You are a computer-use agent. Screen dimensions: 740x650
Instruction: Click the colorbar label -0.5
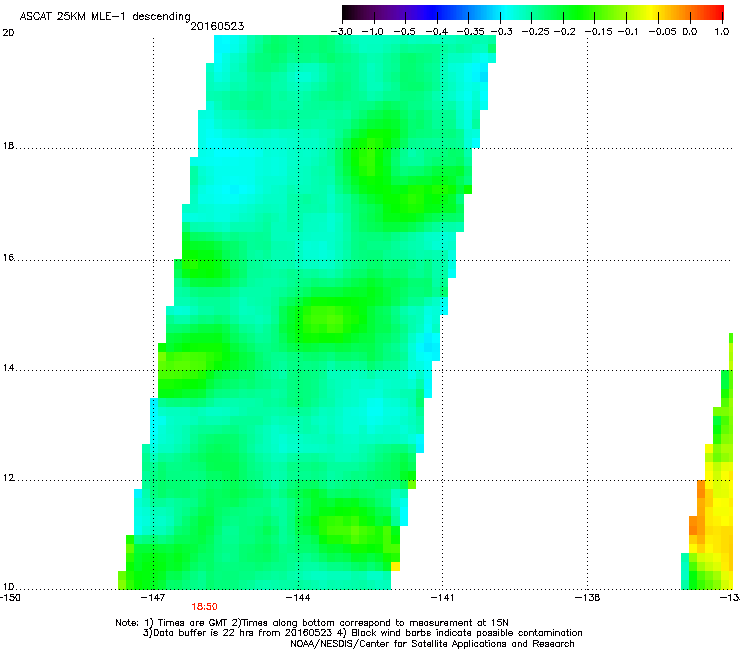click(x=404, y=32)
